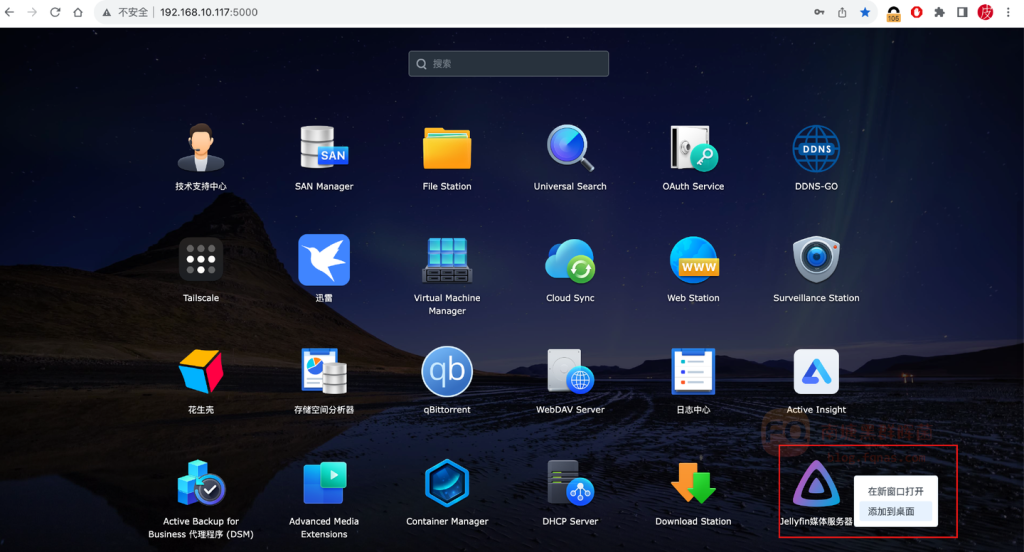Choose '添加到桌面' in context menu
The height and width of the screenshot is (552, 1024).
pyautogui.click(x=890, y=511)
